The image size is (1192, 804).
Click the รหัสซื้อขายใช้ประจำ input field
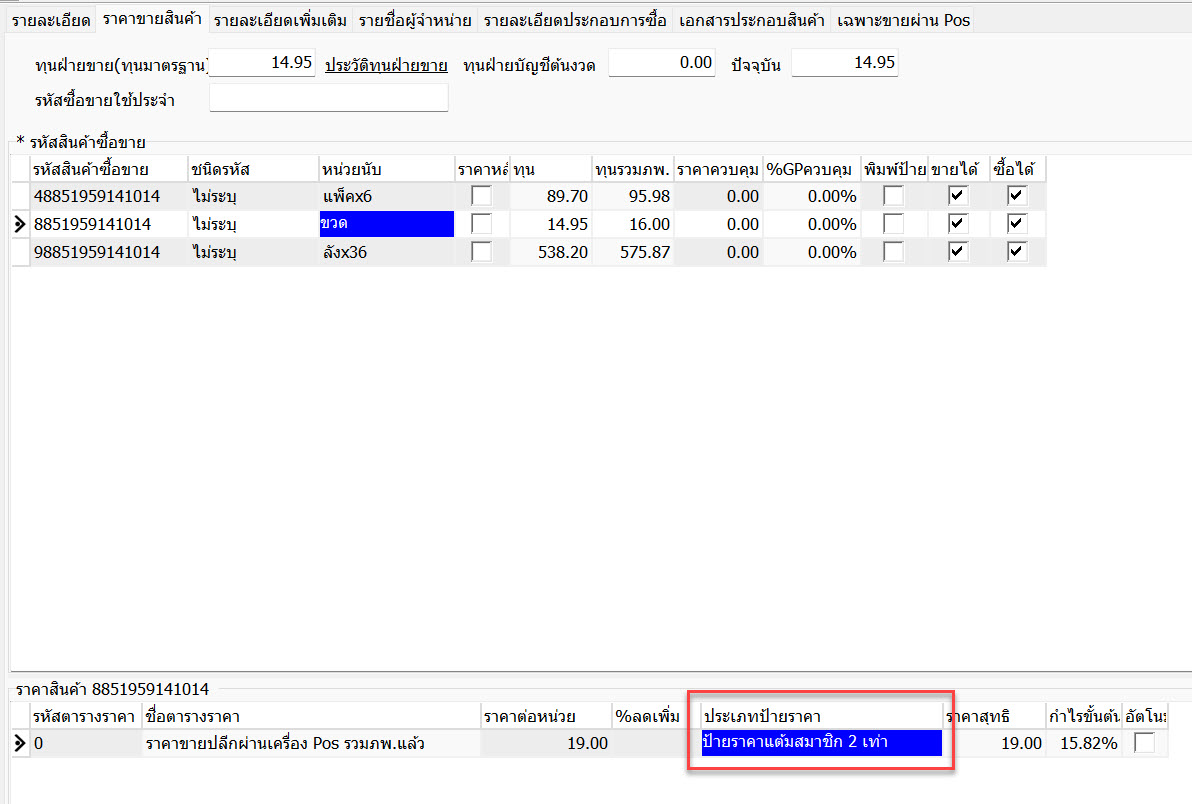tap(328, 98)
